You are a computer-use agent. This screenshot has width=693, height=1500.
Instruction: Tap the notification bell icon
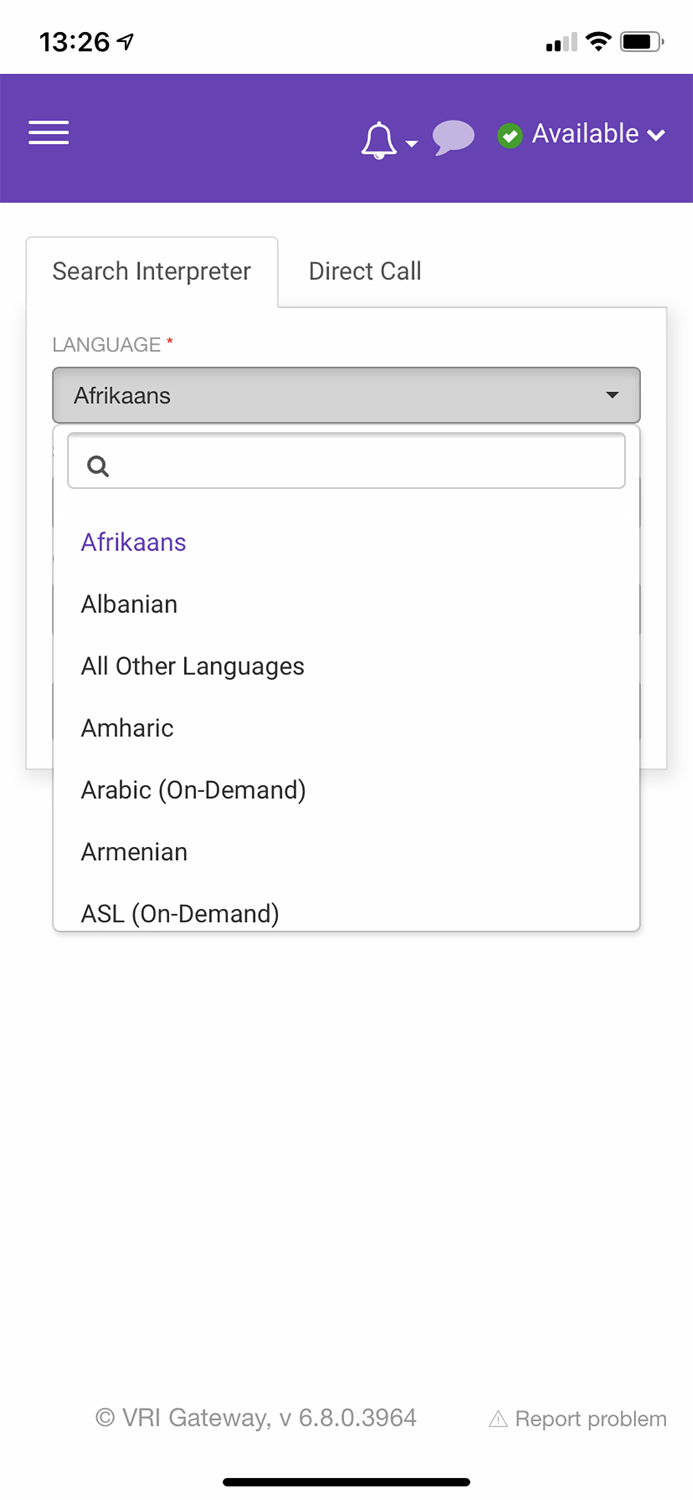coord(378,140)
